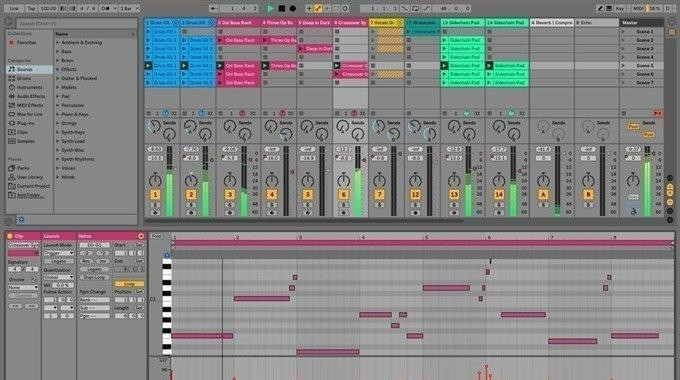Viewport: 680px width, 380px height.
Task: Click the Link button
Action: pos(14,8)
